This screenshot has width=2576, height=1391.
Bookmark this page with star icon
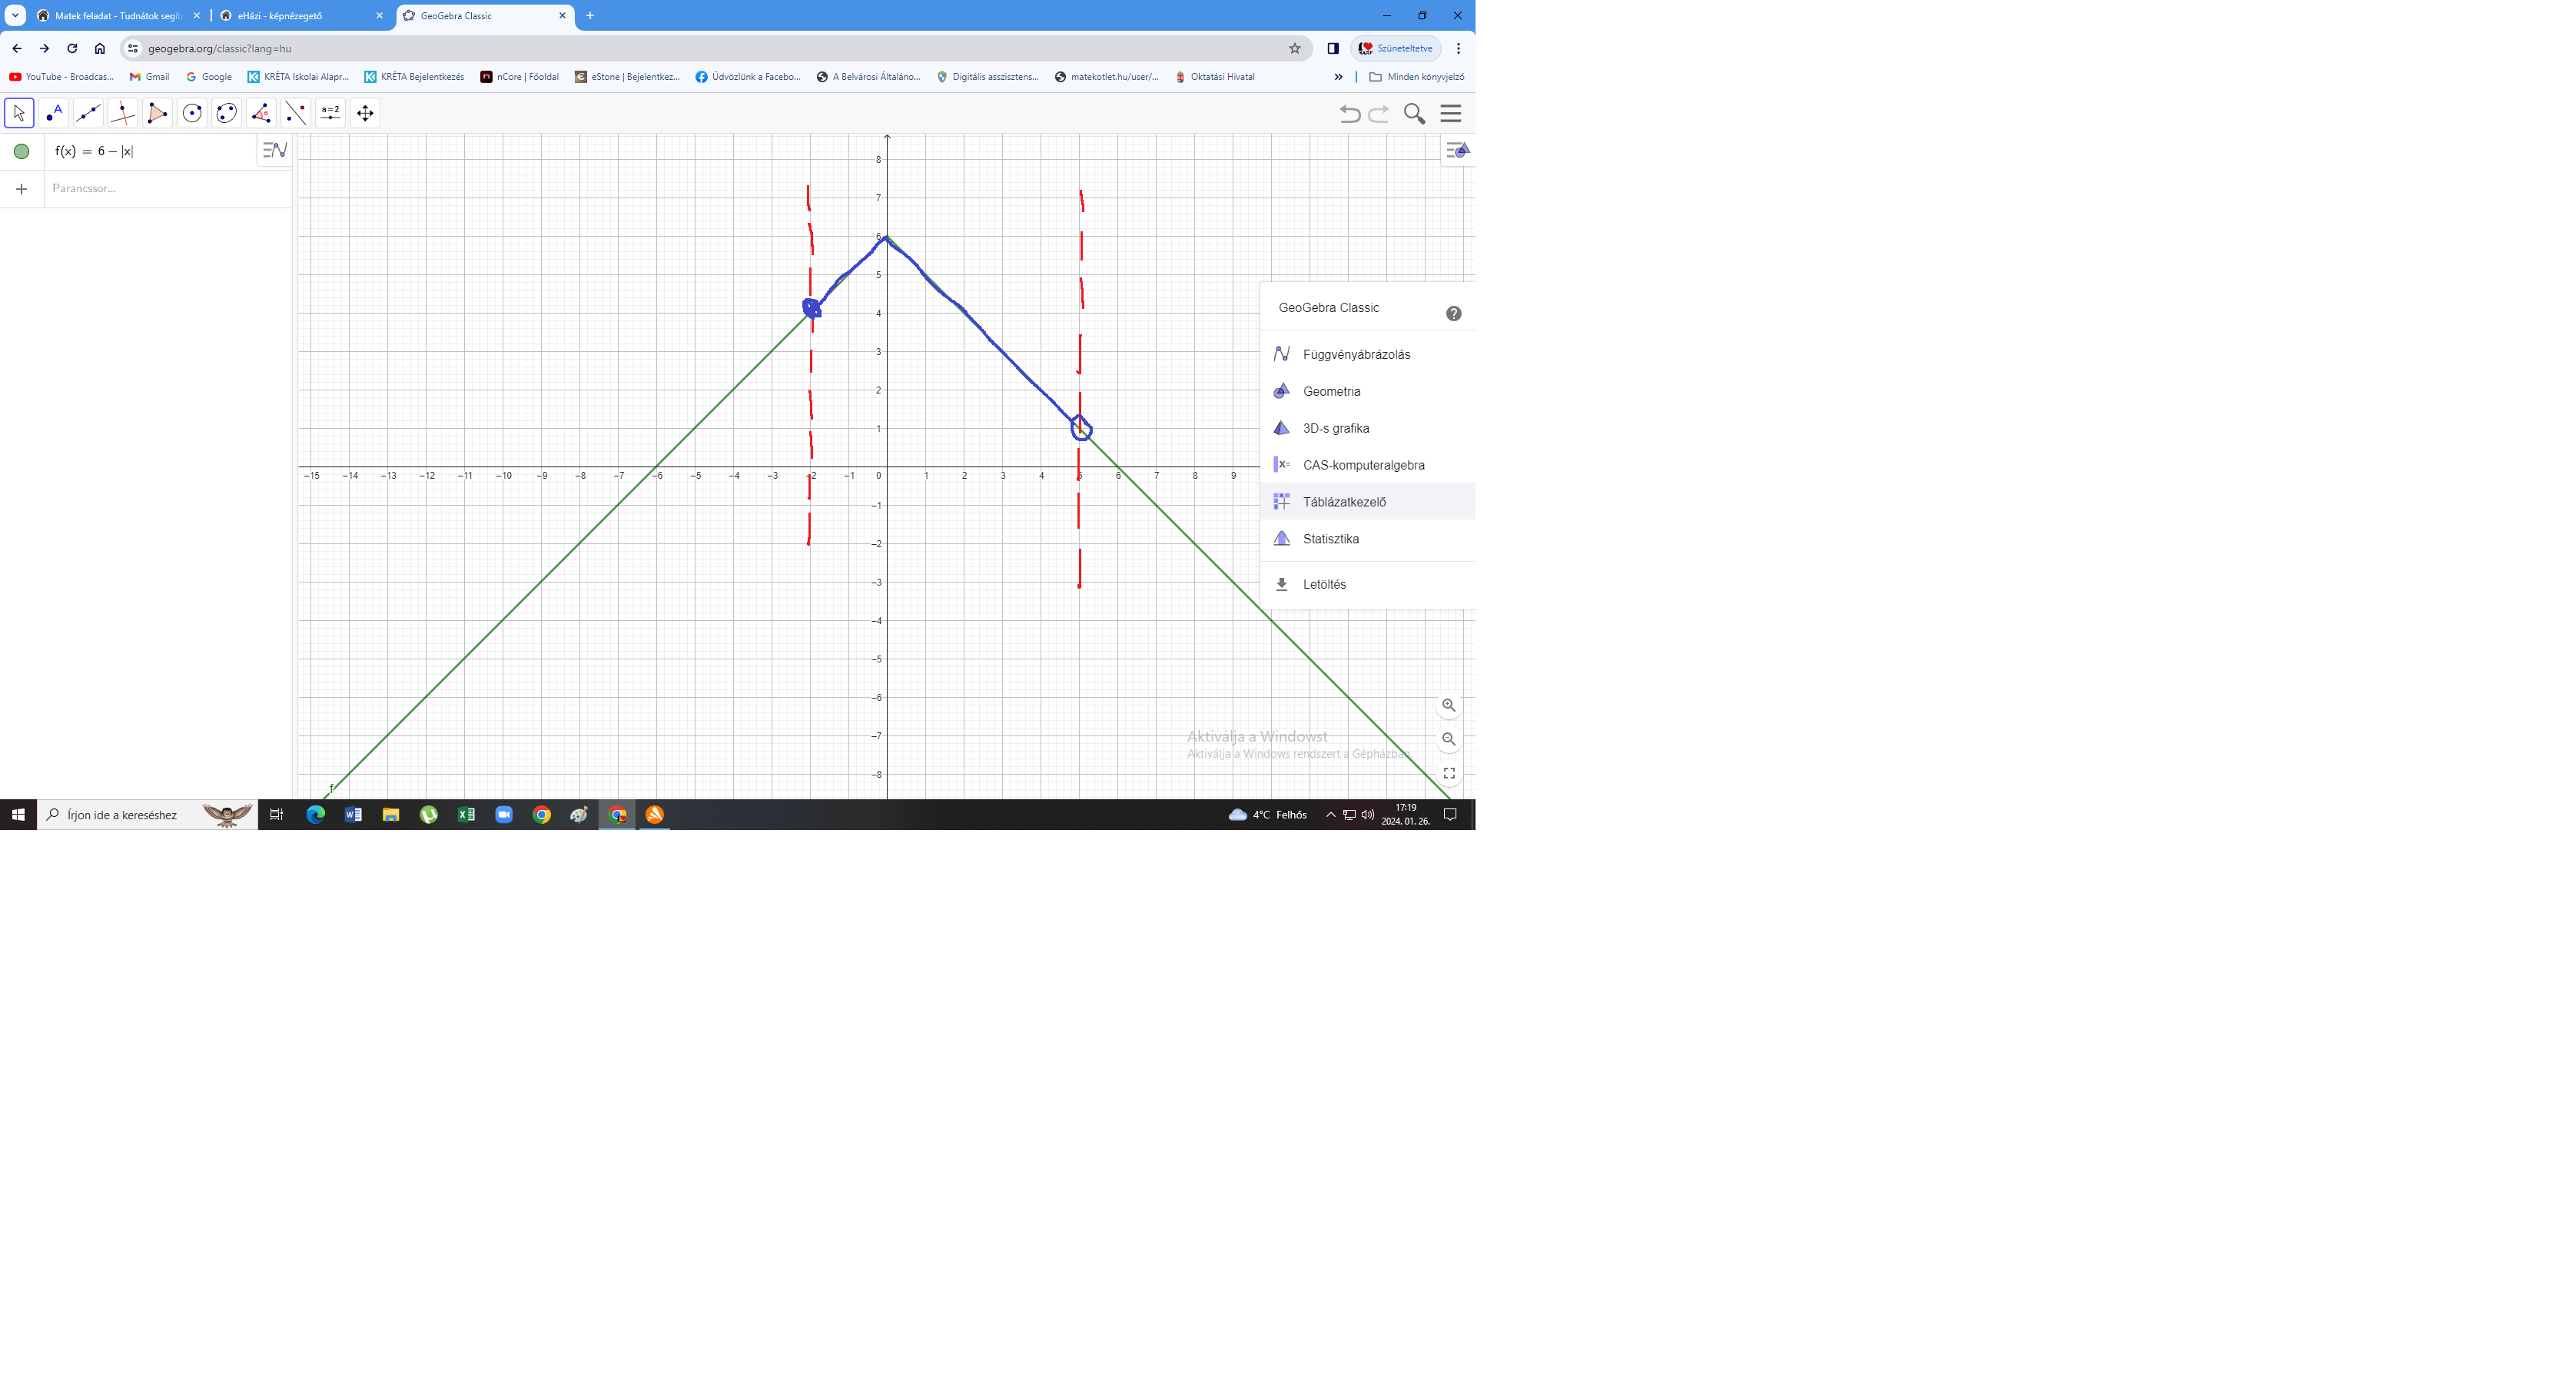pyautogui.click(x=1294, y=48)
